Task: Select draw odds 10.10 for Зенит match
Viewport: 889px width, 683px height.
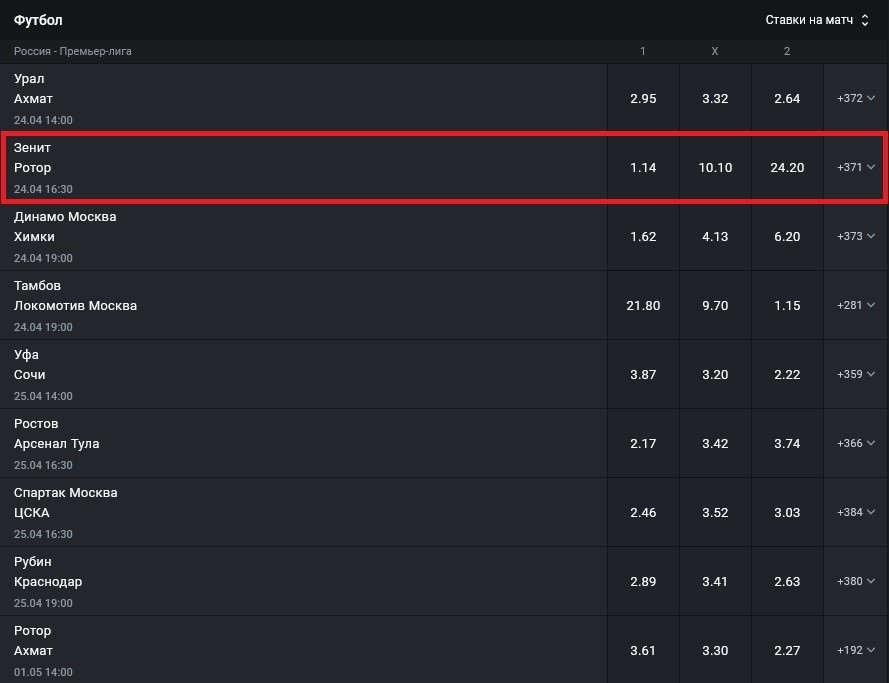Action: [x=715, y=168]
